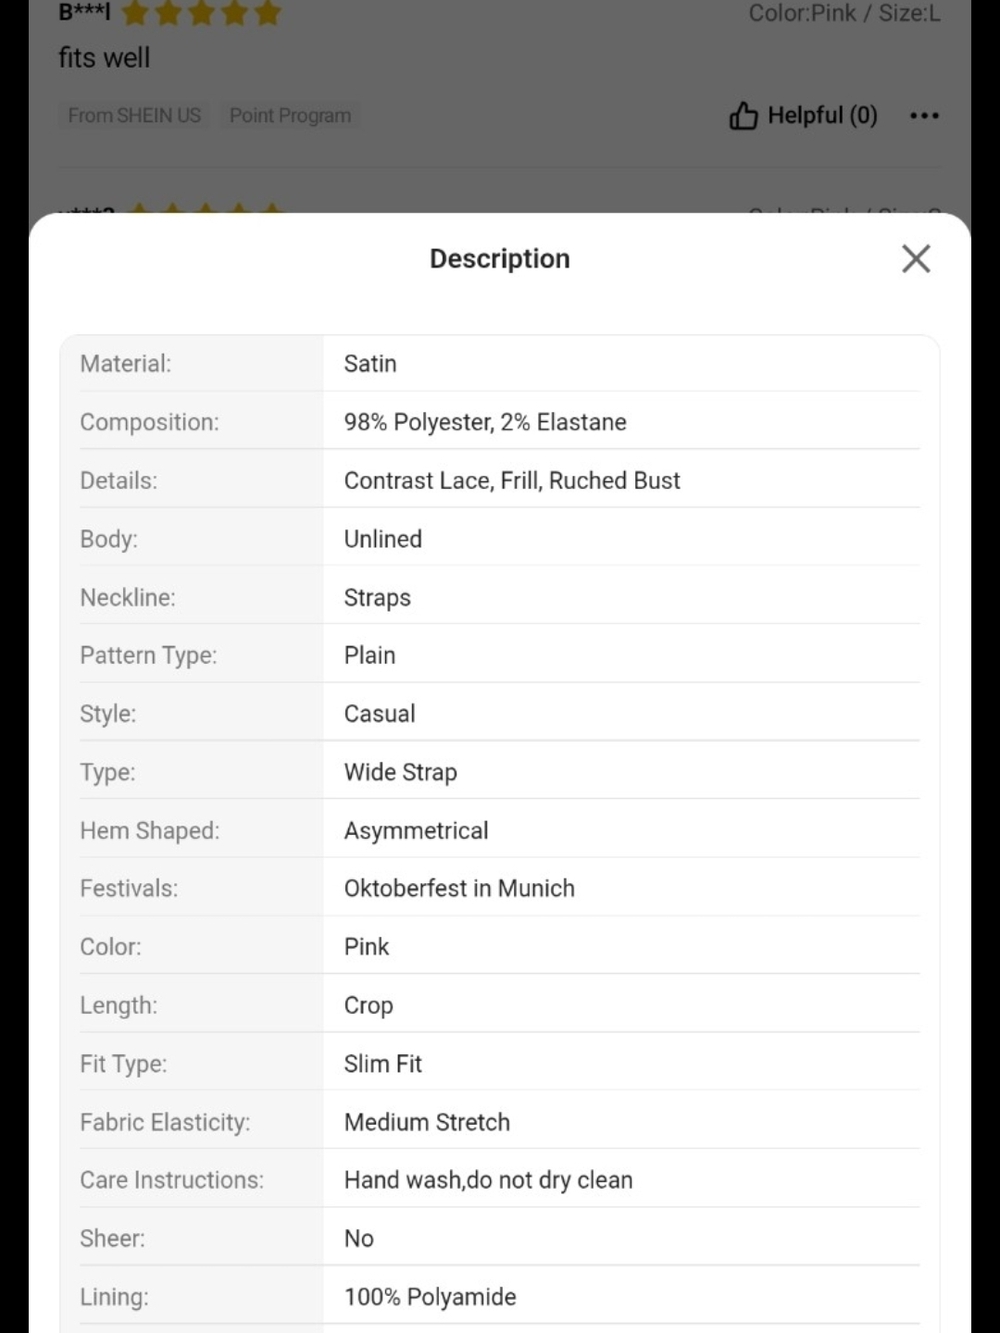Select the From SHEIN US tag

click(134, 116)
